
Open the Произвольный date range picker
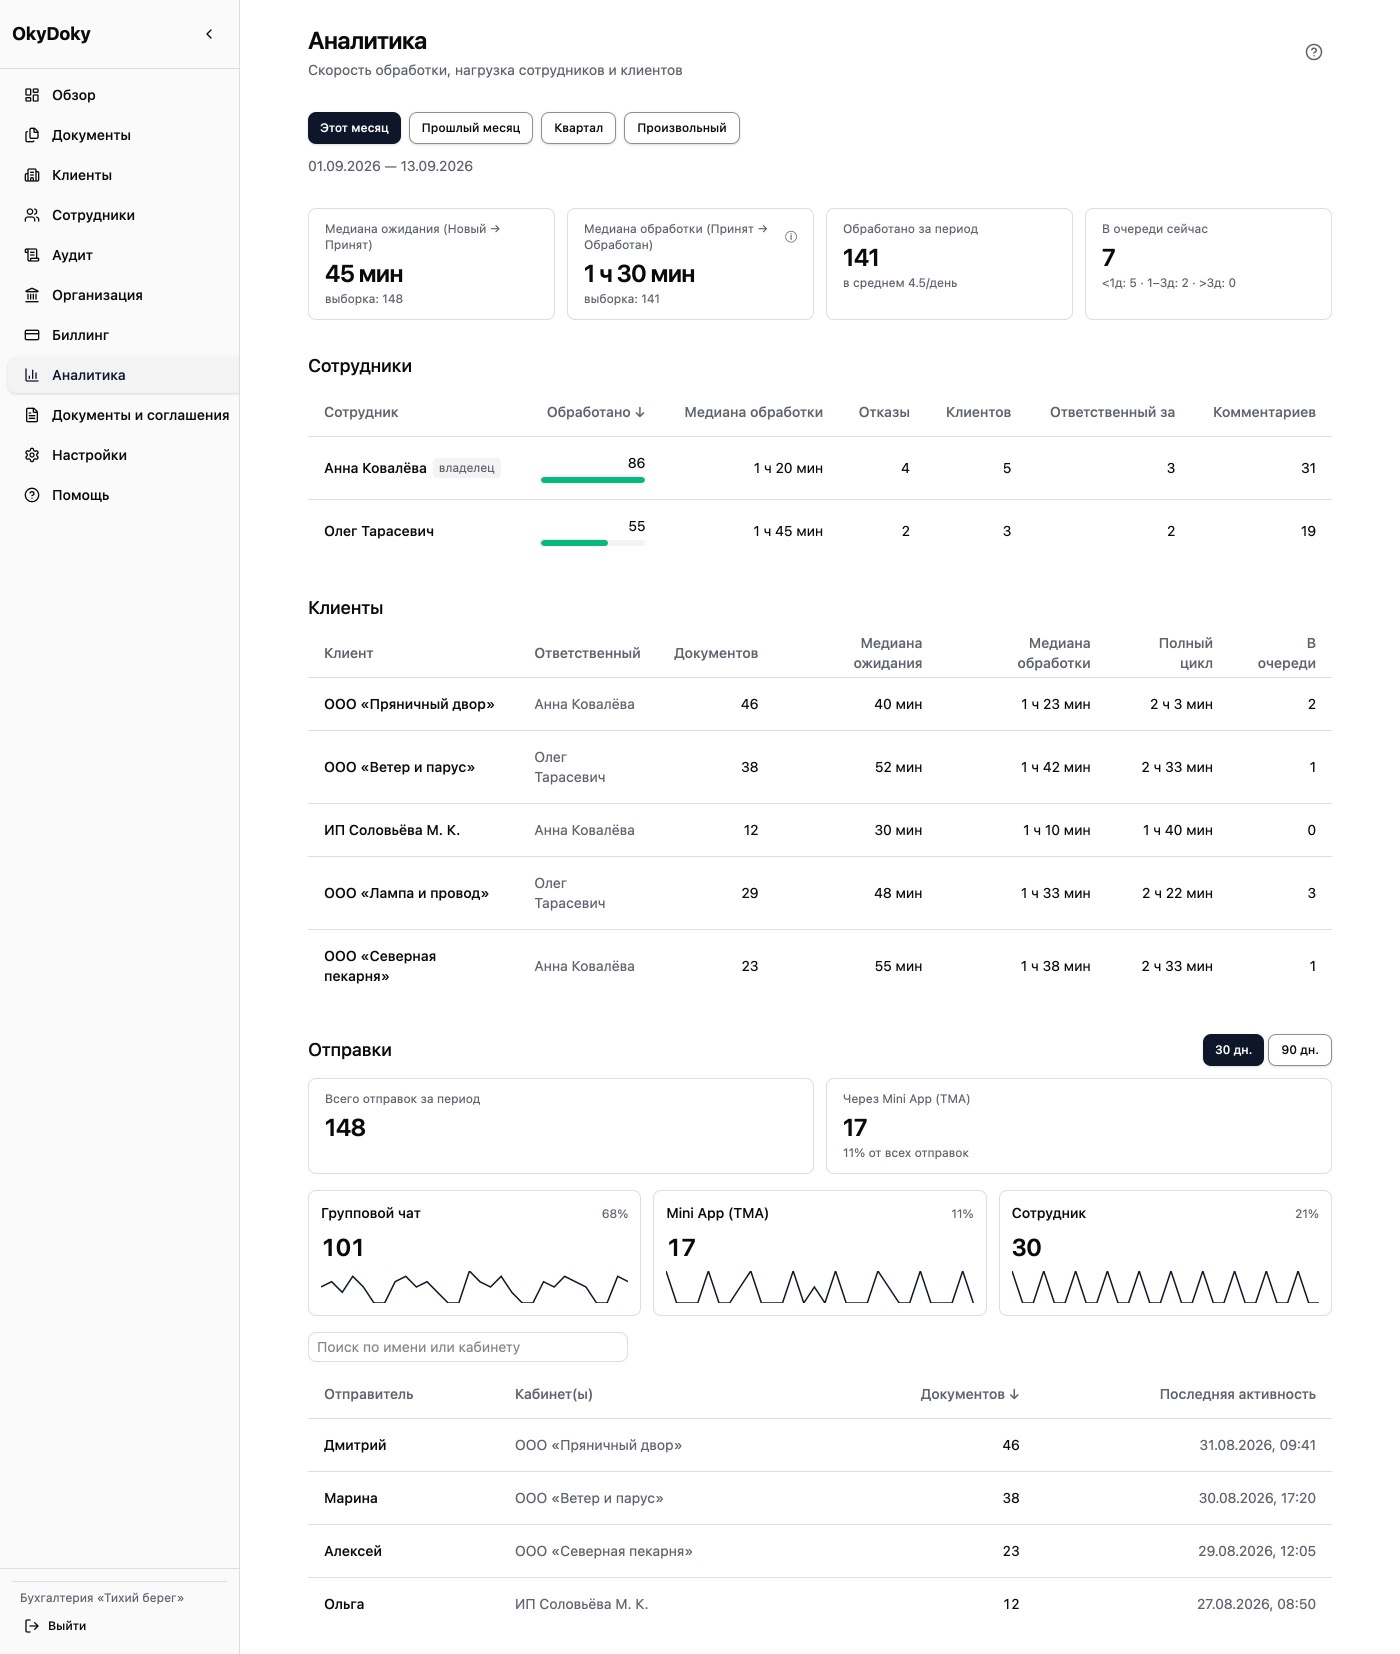point(682,128)
